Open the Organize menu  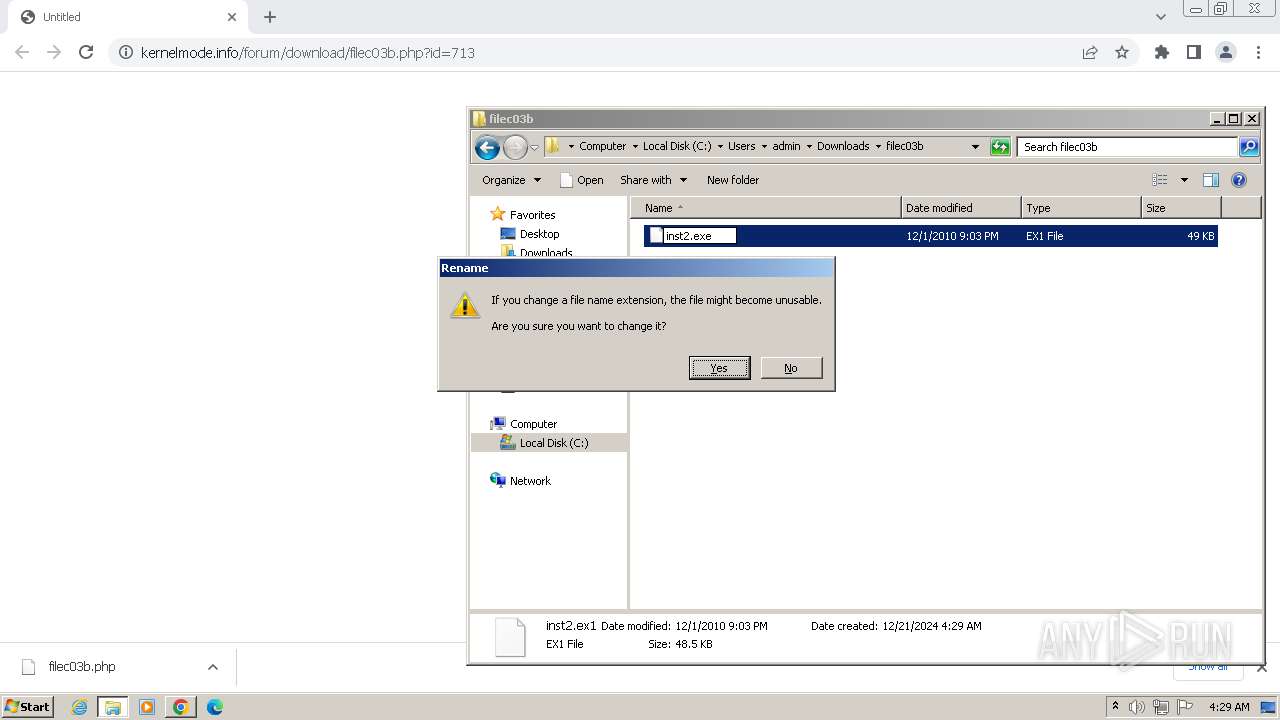[x=511, y=180]
